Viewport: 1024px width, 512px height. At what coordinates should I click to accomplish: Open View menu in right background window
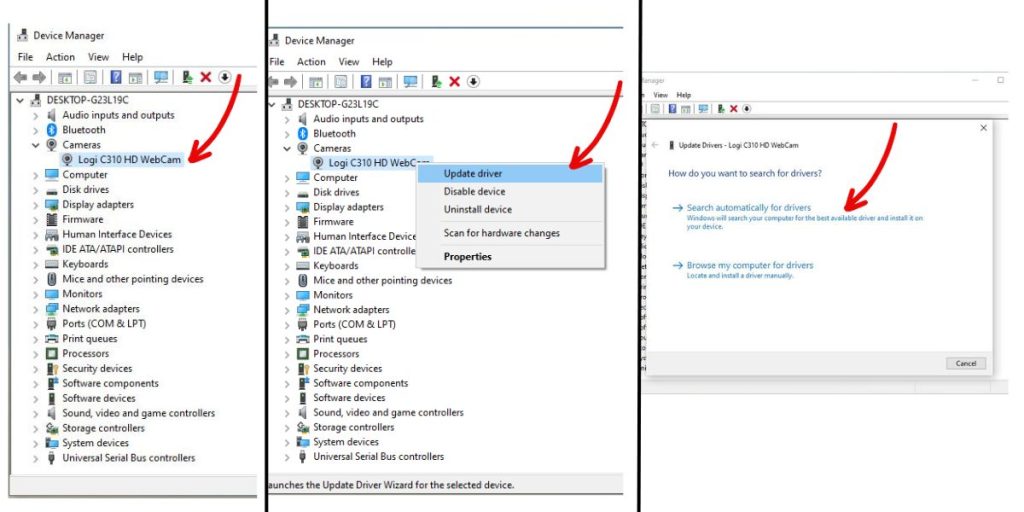coord(660,95)
